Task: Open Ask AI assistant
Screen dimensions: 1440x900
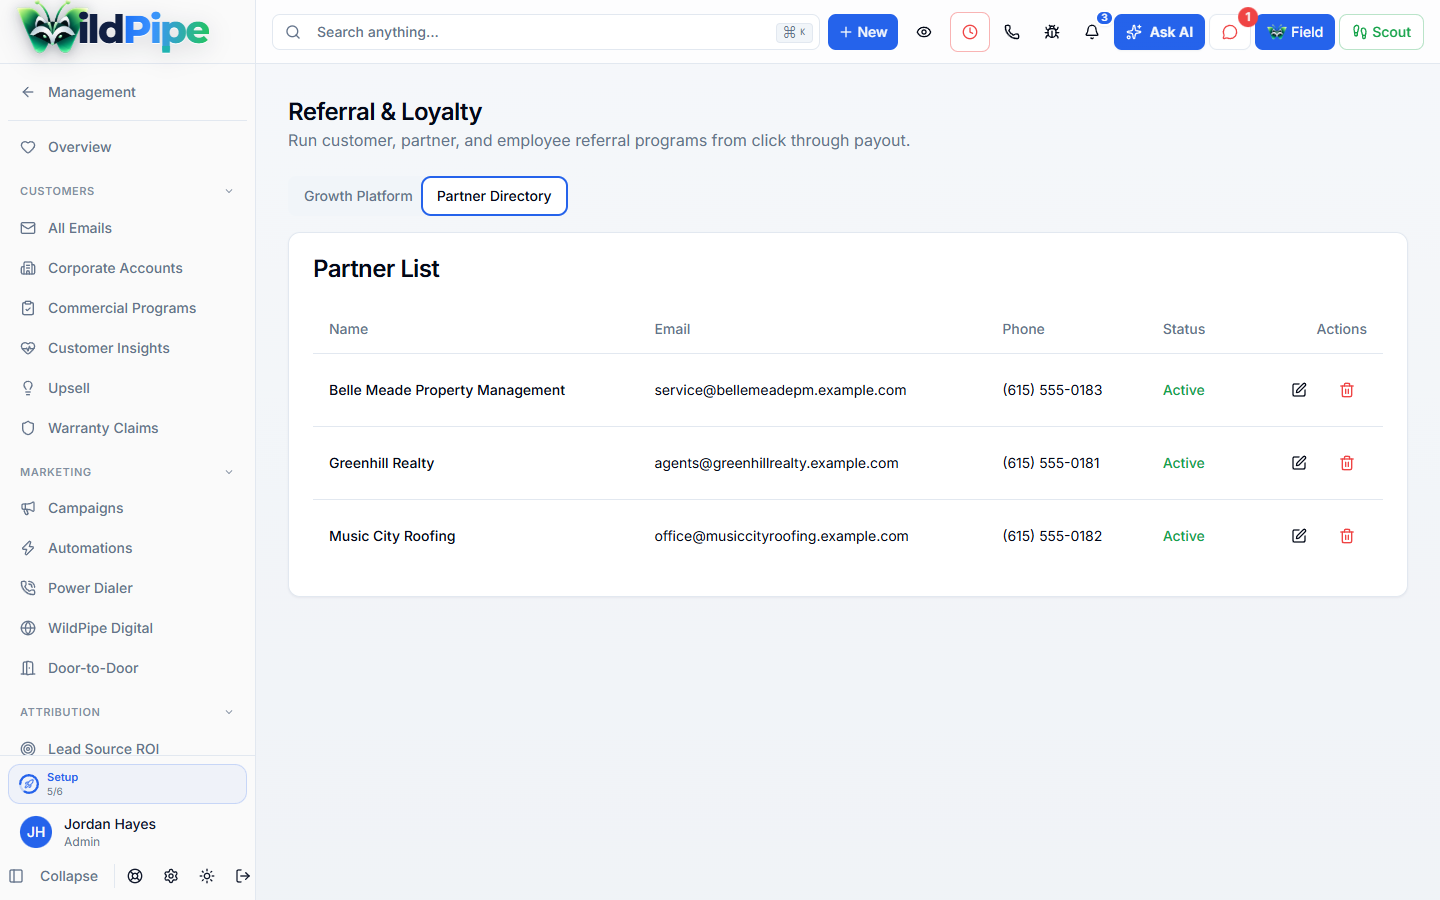Action: tap(1159, 32)
